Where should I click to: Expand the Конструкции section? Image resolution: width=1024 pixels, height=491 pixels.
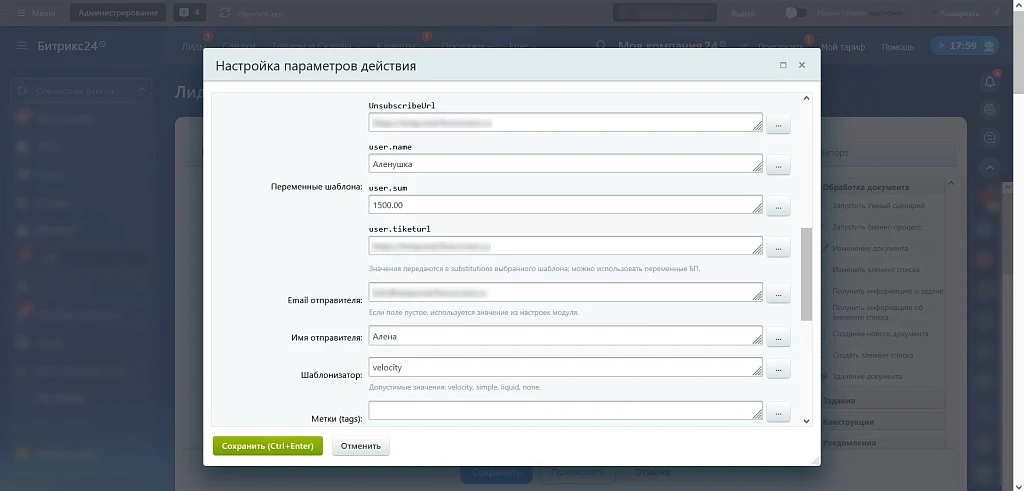coord(883,422)
